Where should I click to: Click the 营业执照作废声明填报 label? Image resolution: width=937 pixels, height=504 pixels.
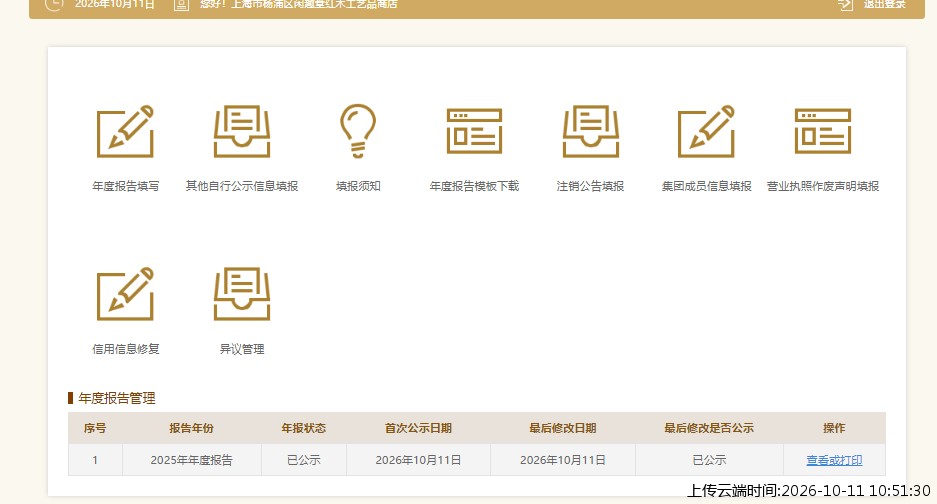tap(823, 186)
